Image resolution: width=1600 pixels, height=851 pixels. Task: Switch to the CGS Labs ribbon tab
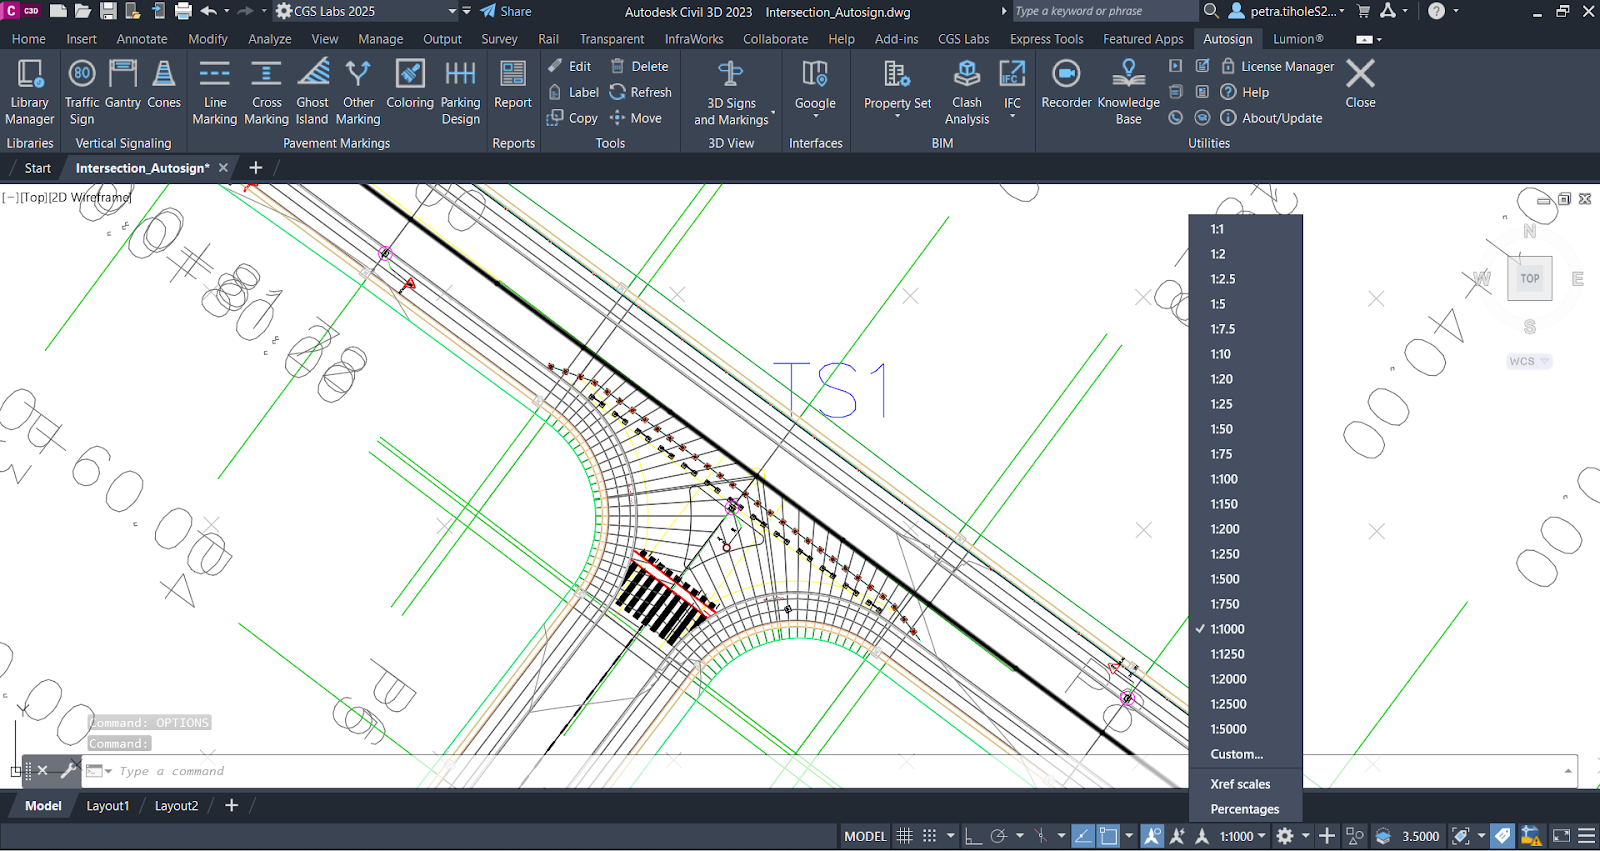coord(963,39)
